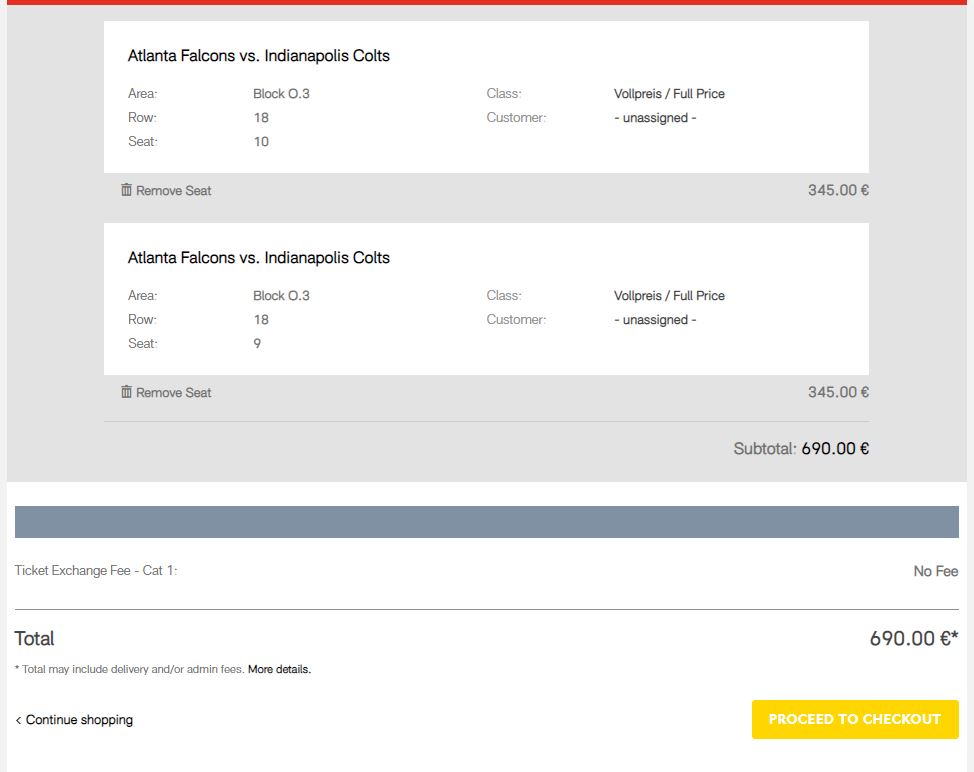This screenshot has height=772, width=974.
Task: Click unassigned customer for seat 9
Action: [x=655, y=320]
